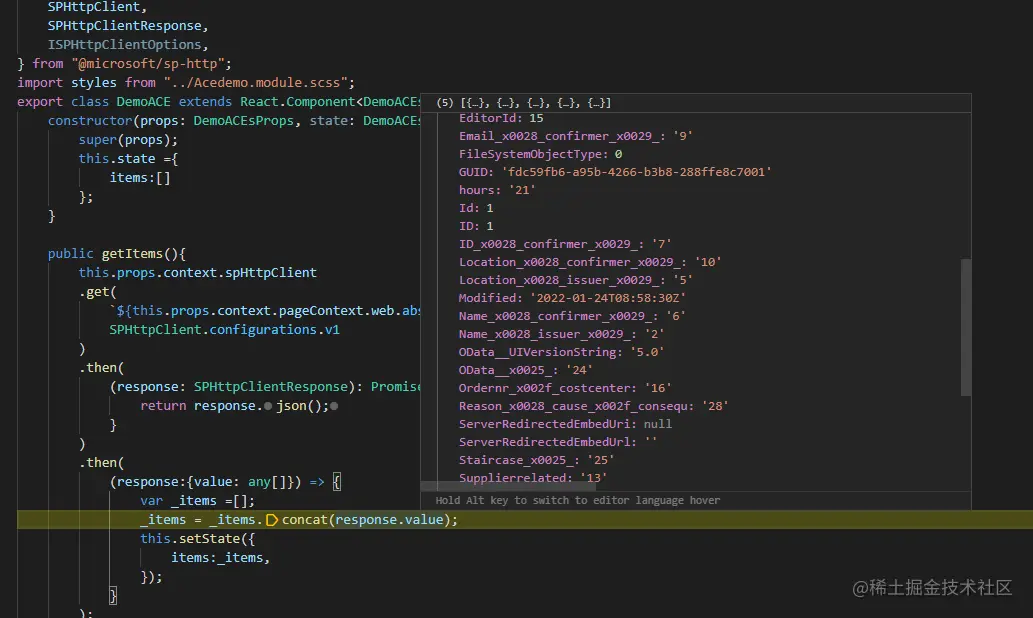Click the GUID value in the hover
This screenshot has width=1033, height=618.
pyautogui.click(x=636, y=172)
